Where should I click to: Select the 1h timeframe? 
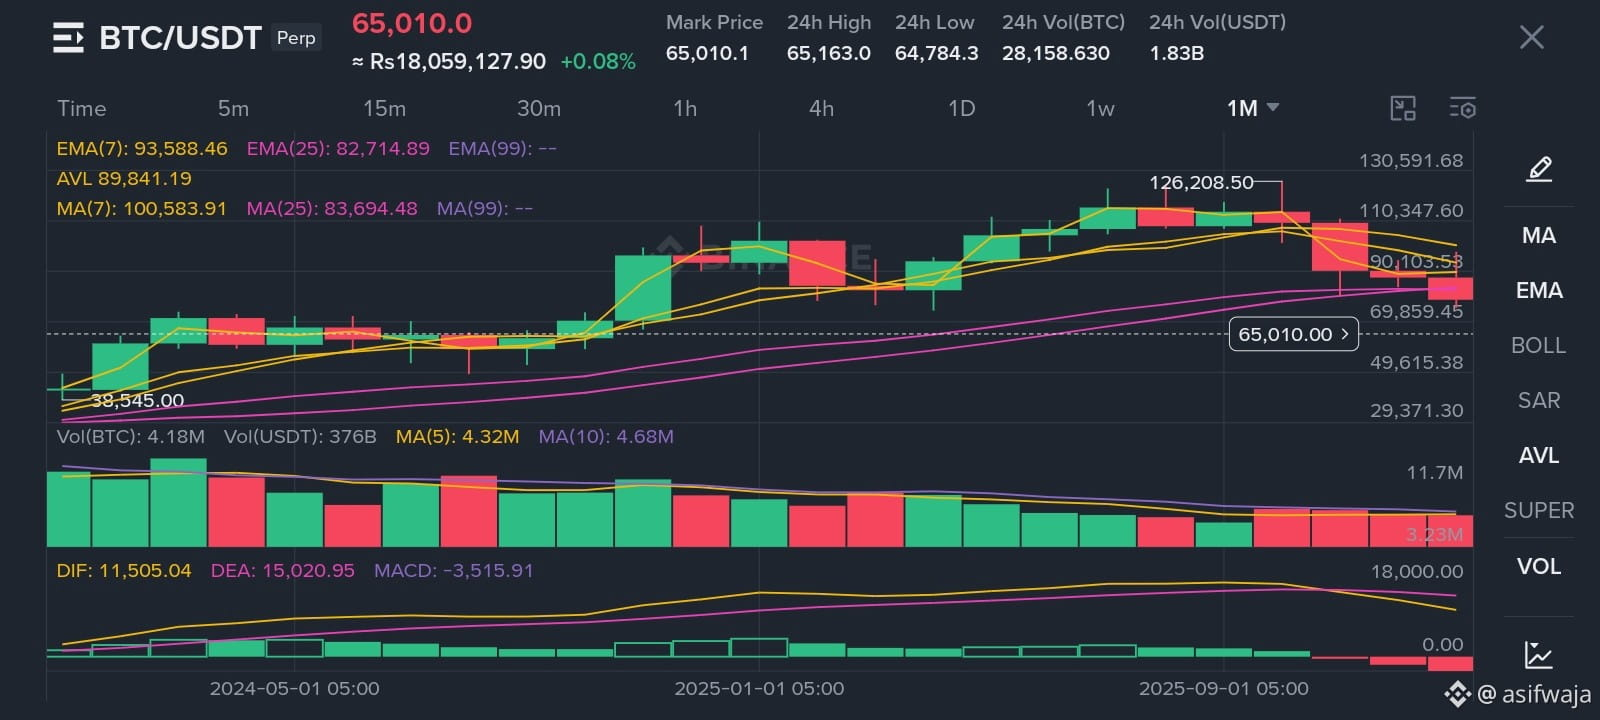coord(685,108)
